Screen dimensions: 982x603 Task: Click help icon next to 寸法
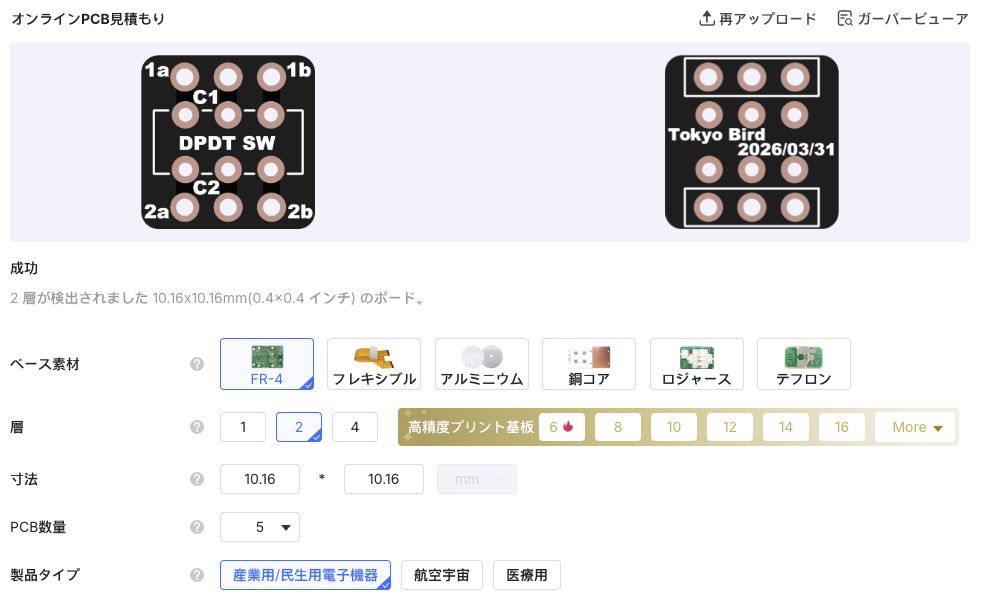(x=197, y=479)
